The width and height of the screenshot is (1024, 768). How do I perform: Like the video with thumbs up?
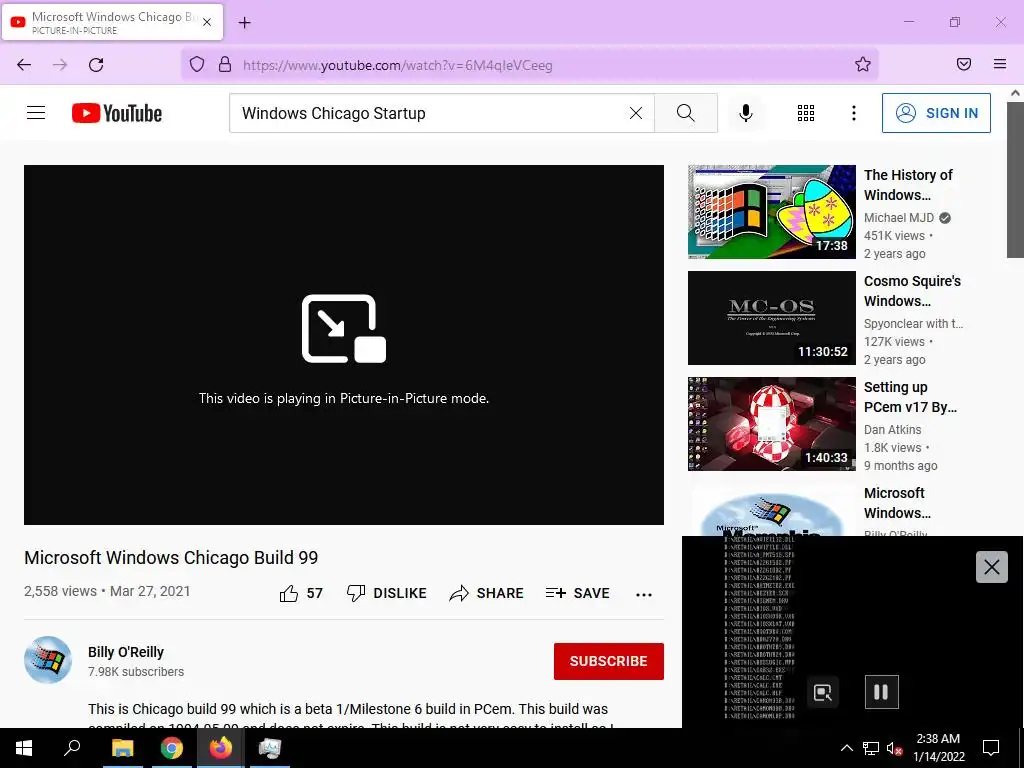click(x=301, y=593)
